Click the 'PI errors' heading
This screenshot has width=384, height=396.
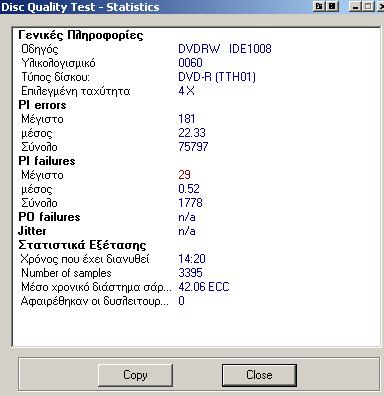42,105
